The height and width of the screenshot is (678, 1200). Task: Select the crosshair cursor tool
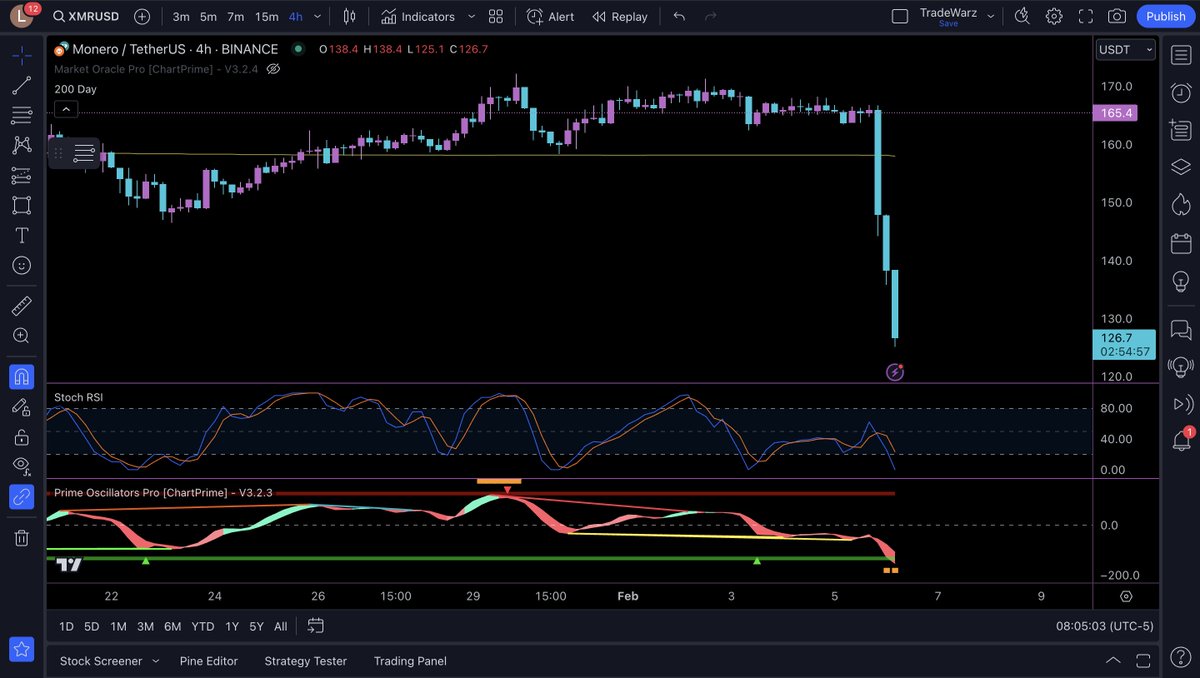pyautogui.click(x=21, y=55)
